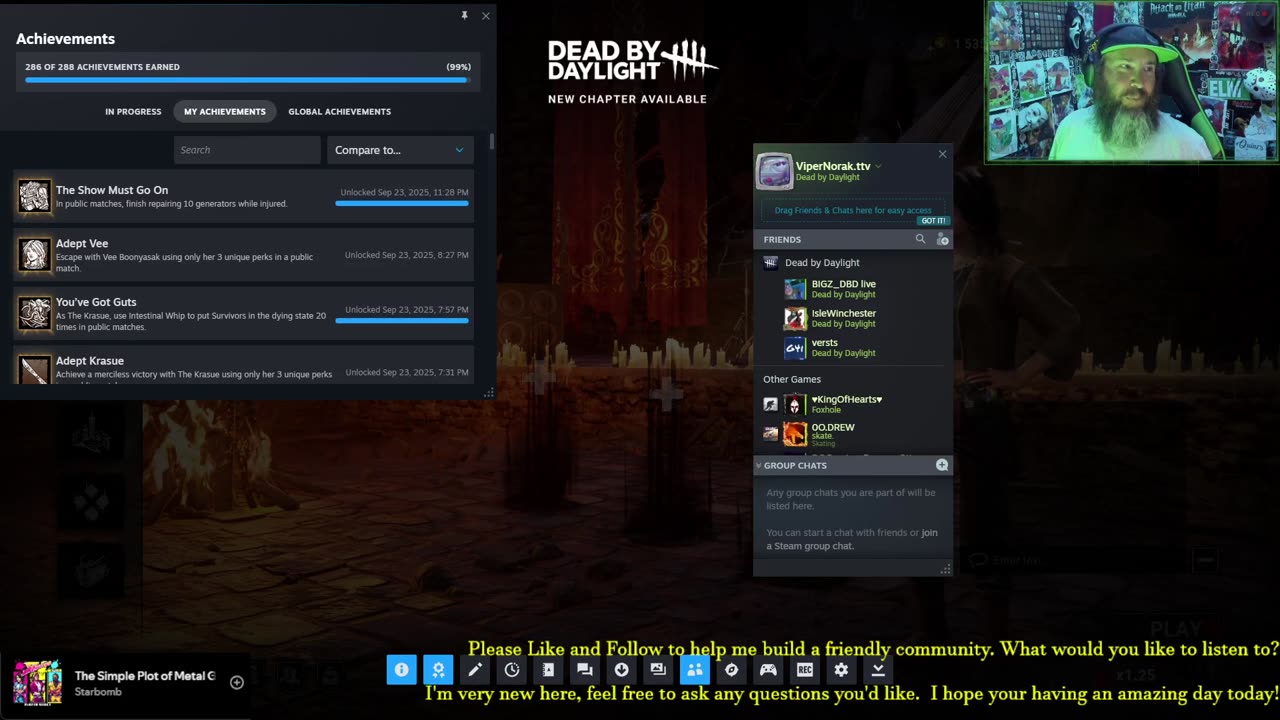Image resolution: width=1280 pixels, height=720 pixels.
Task: Open the playtime clock icon in toolbar
Action: (512, 670)
